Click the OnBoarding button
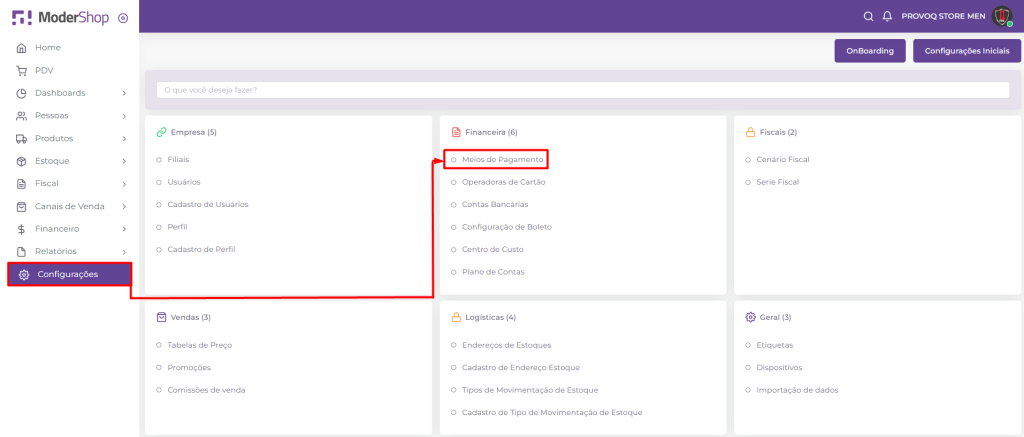The width and height of the screenshot is (1024, 437). click(870, 51)
